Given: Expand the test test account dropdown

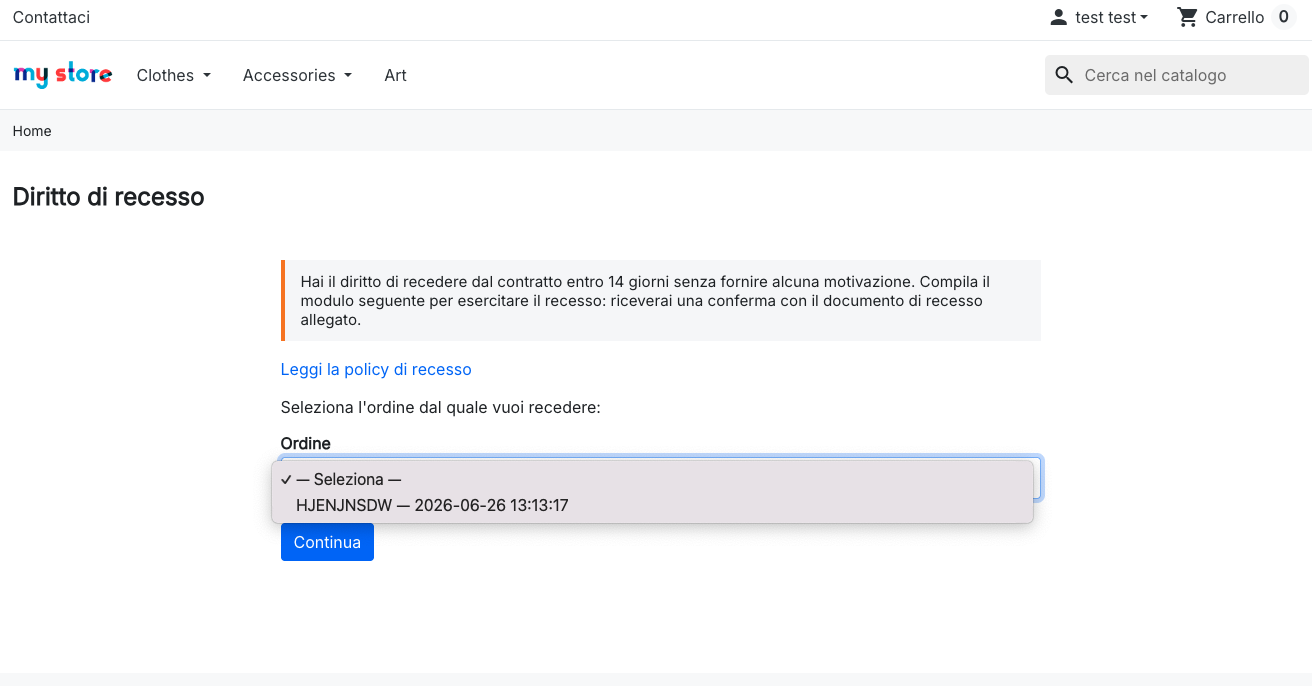Looking at the screenshot, I should [1111, 17].
